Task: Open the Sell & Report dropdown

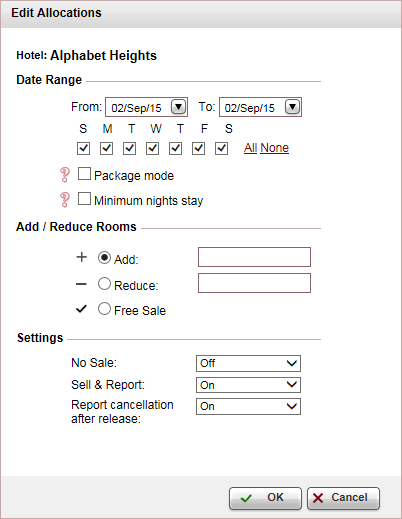Action: coord(248,385)
